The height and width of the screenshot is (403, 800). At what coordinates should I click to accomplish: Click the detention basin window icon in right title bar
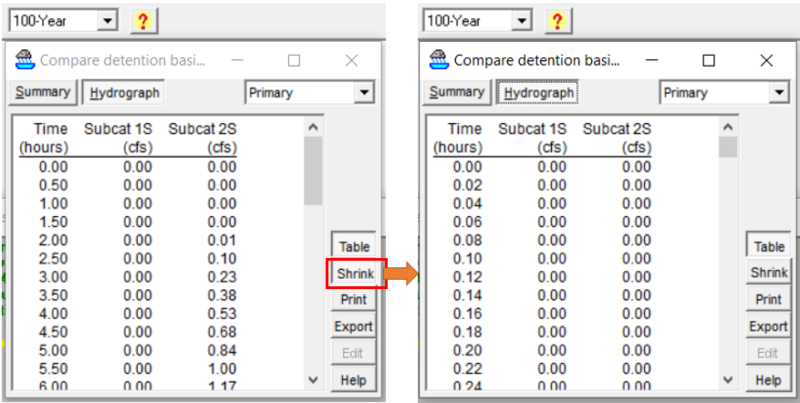tap(438, 60)
